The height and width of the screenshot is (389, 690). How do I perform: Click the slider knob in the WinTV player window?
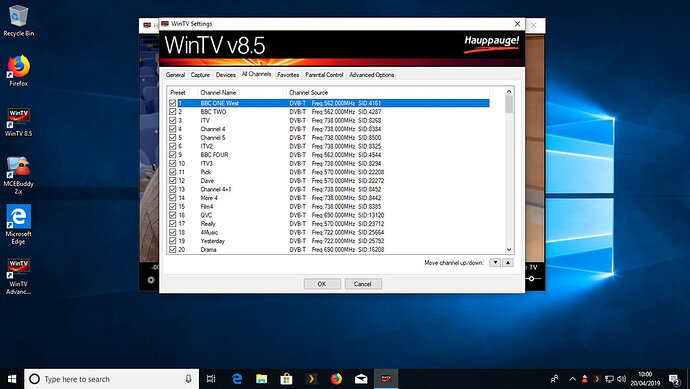coord(532,279)
